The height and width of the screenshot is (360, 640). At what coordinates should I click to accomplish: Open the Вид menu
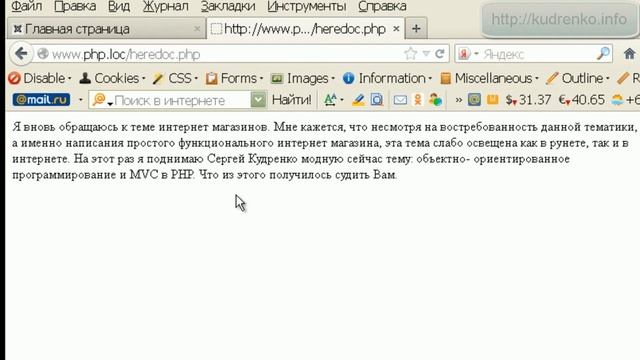[119, 6]
